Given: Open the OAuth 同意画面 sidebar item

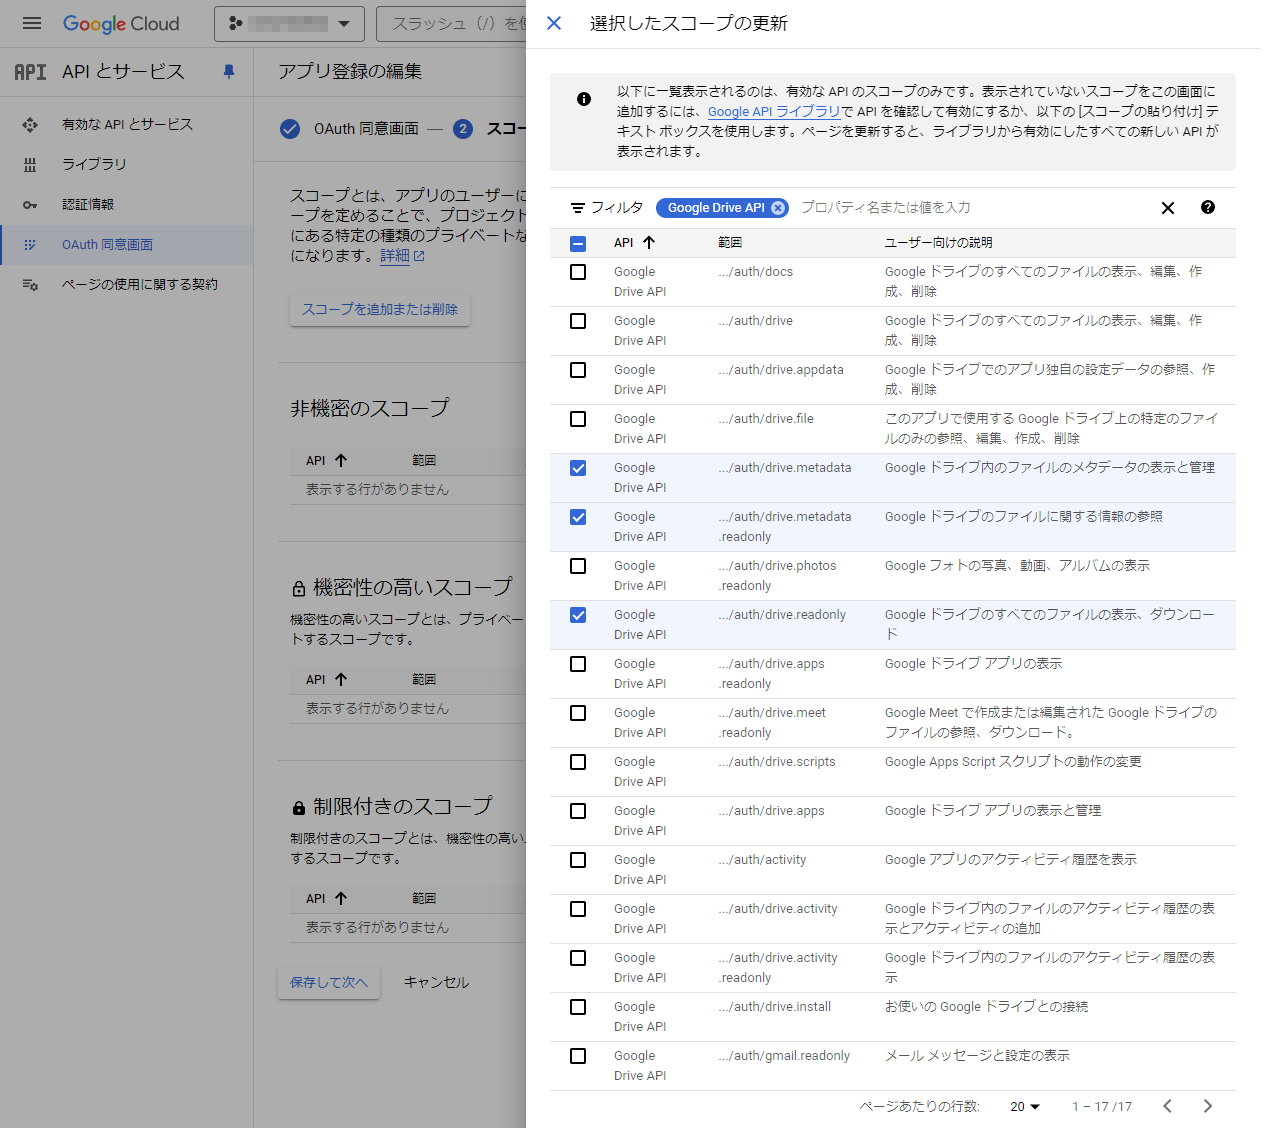Looking at the screenshot, I should tap(127, 244).
